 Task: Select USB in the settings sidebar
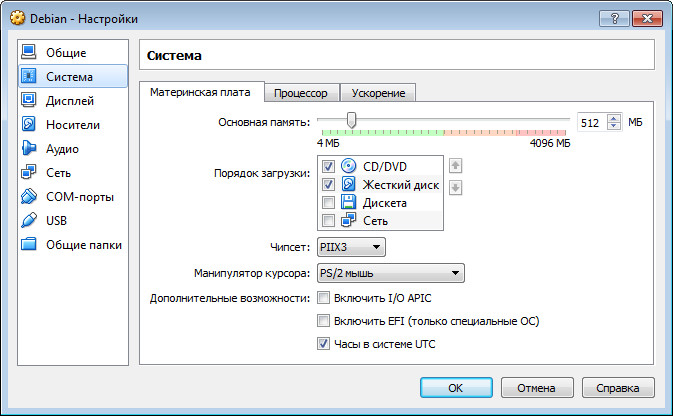point(73,220)
